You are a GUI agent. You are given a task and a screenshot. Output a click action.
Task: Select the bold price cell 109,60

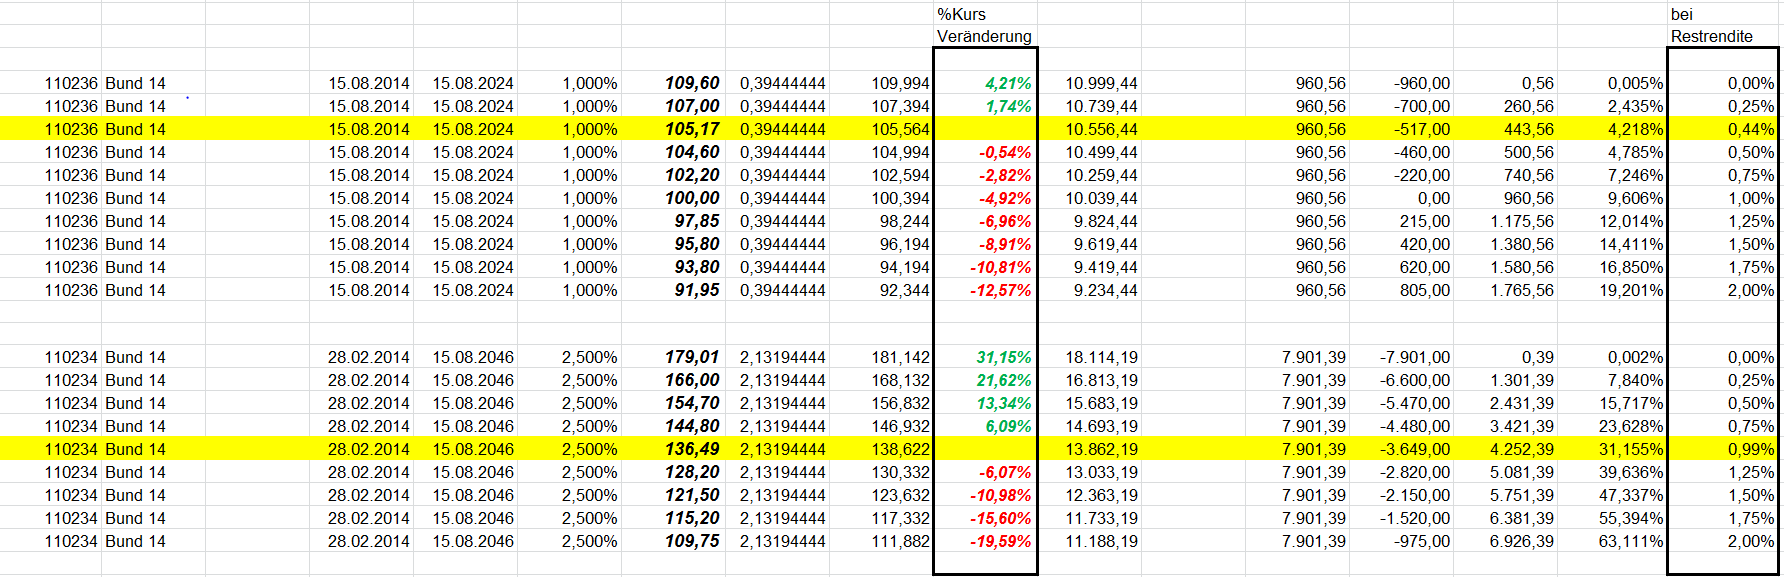673,83
